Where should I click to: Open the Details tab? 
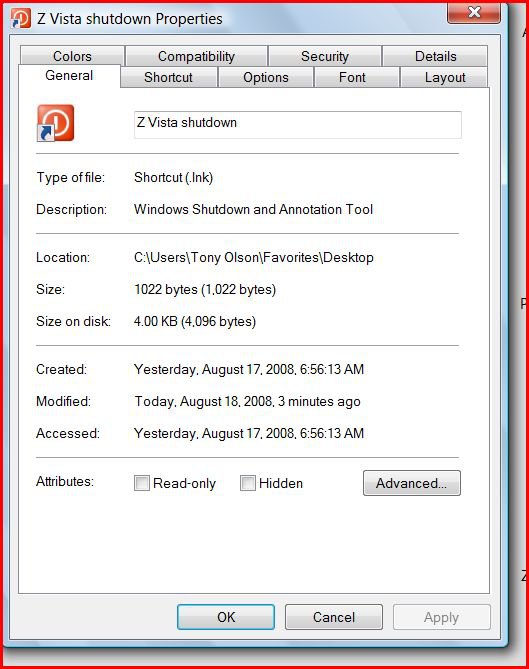click(x=436, y=56)
